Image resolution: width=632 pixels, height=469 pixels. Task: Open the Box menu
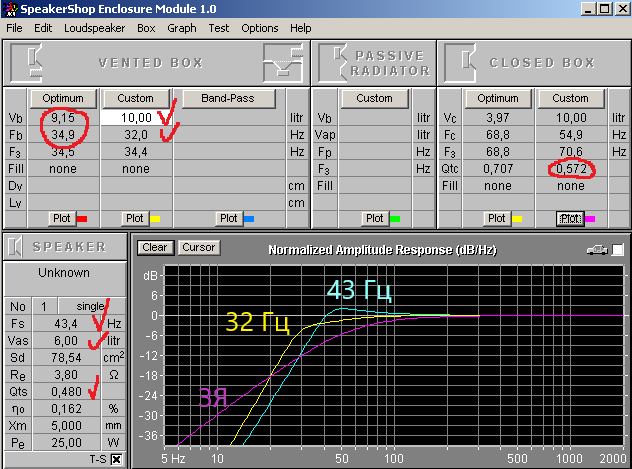146,28
